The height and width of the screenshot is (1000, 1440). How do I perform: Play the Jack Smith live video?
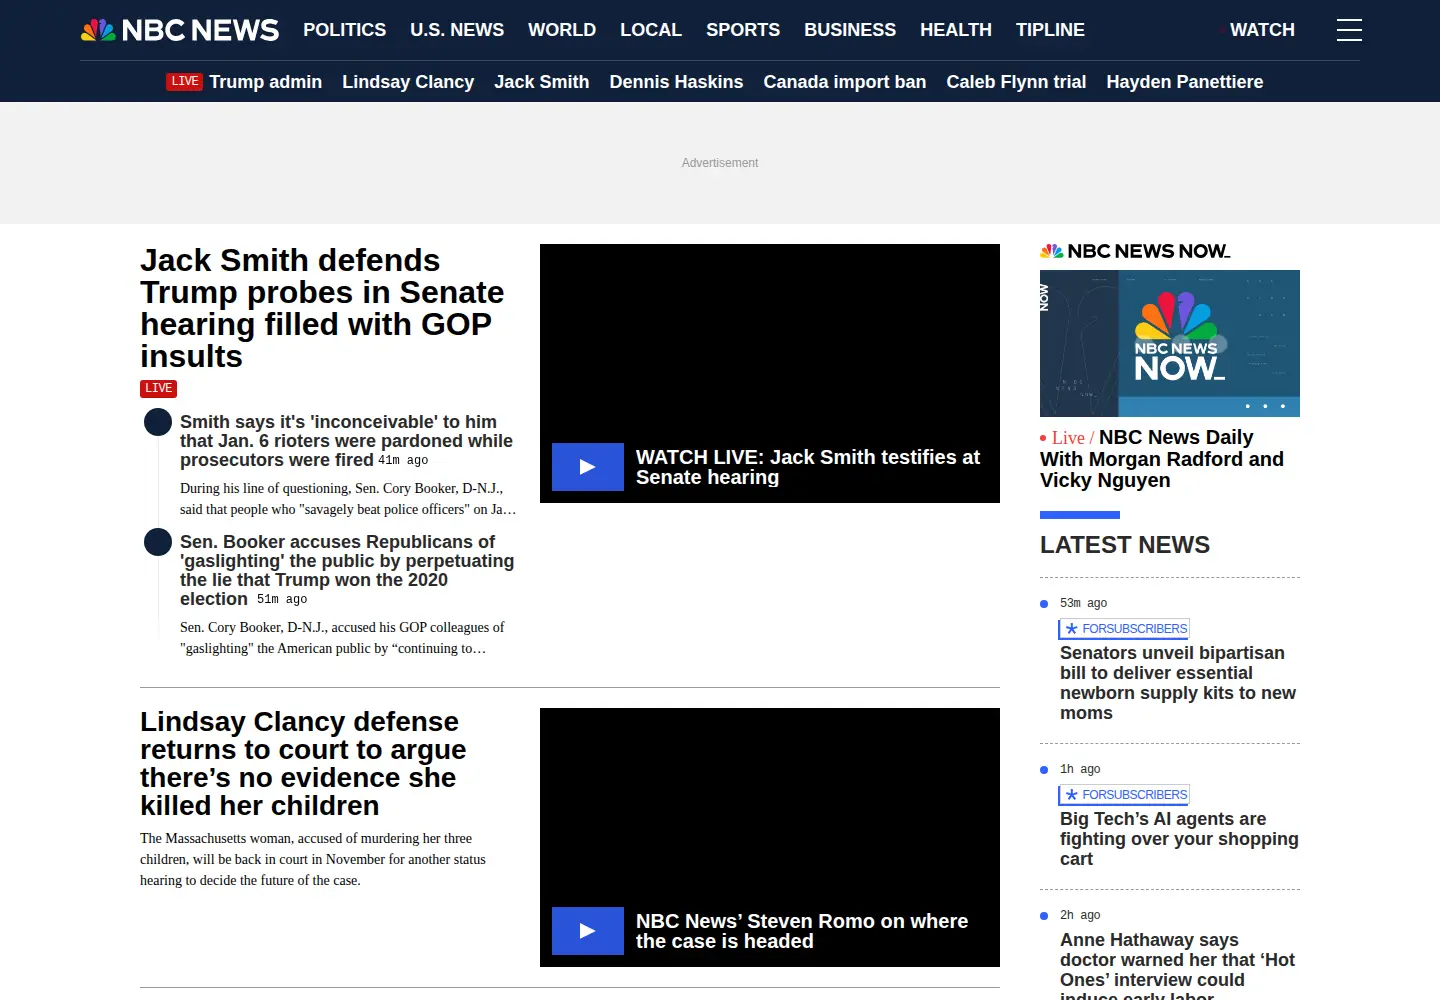(x=588, y=467)
